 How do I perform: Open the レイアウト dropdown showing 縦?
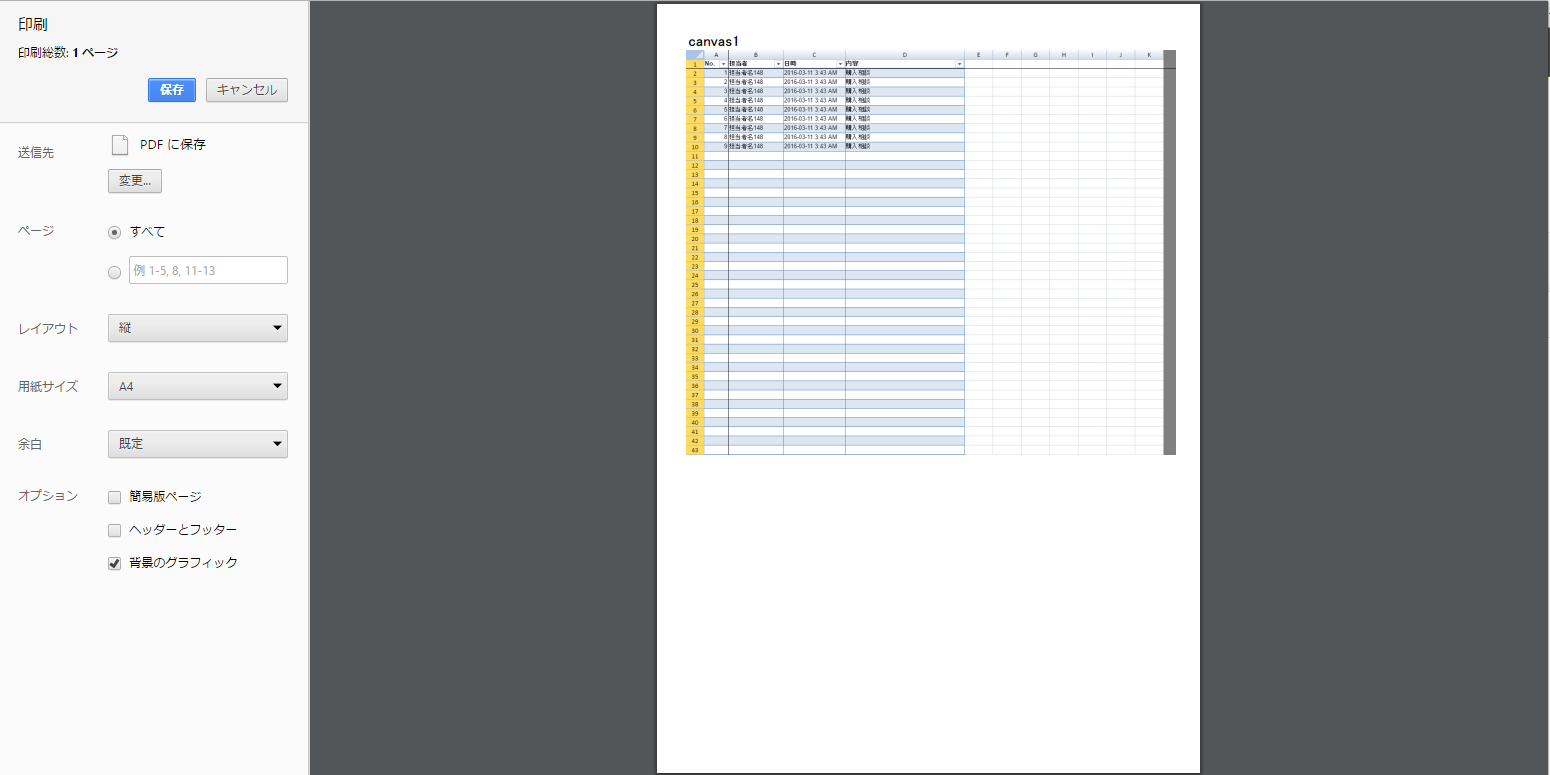coord(198,328)
